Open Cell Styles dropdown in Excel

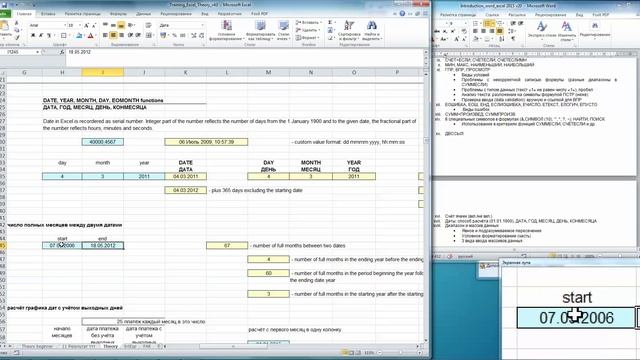click(x=283, y=31)
